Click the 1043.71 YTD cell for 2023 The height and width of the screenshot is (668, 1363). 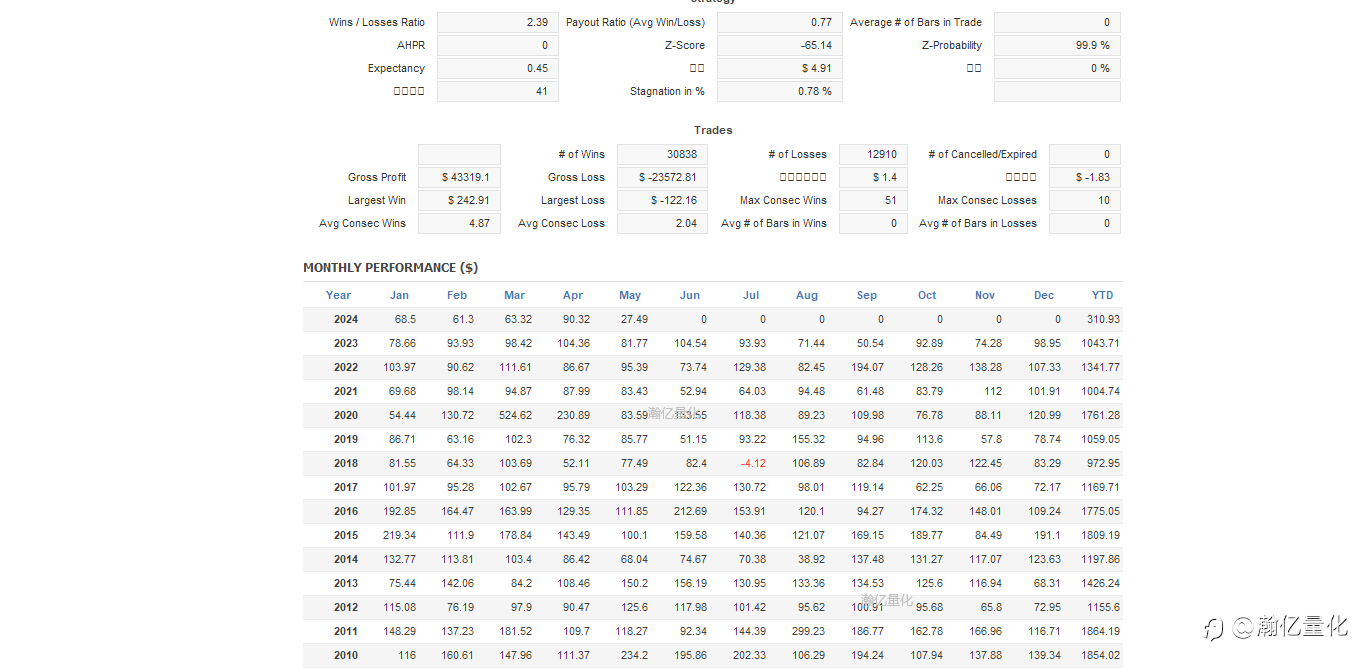1100,343
